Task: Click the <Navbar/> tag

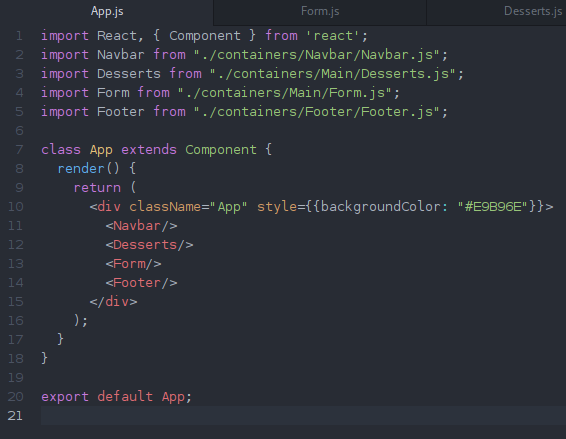Action: click(142, 226)
